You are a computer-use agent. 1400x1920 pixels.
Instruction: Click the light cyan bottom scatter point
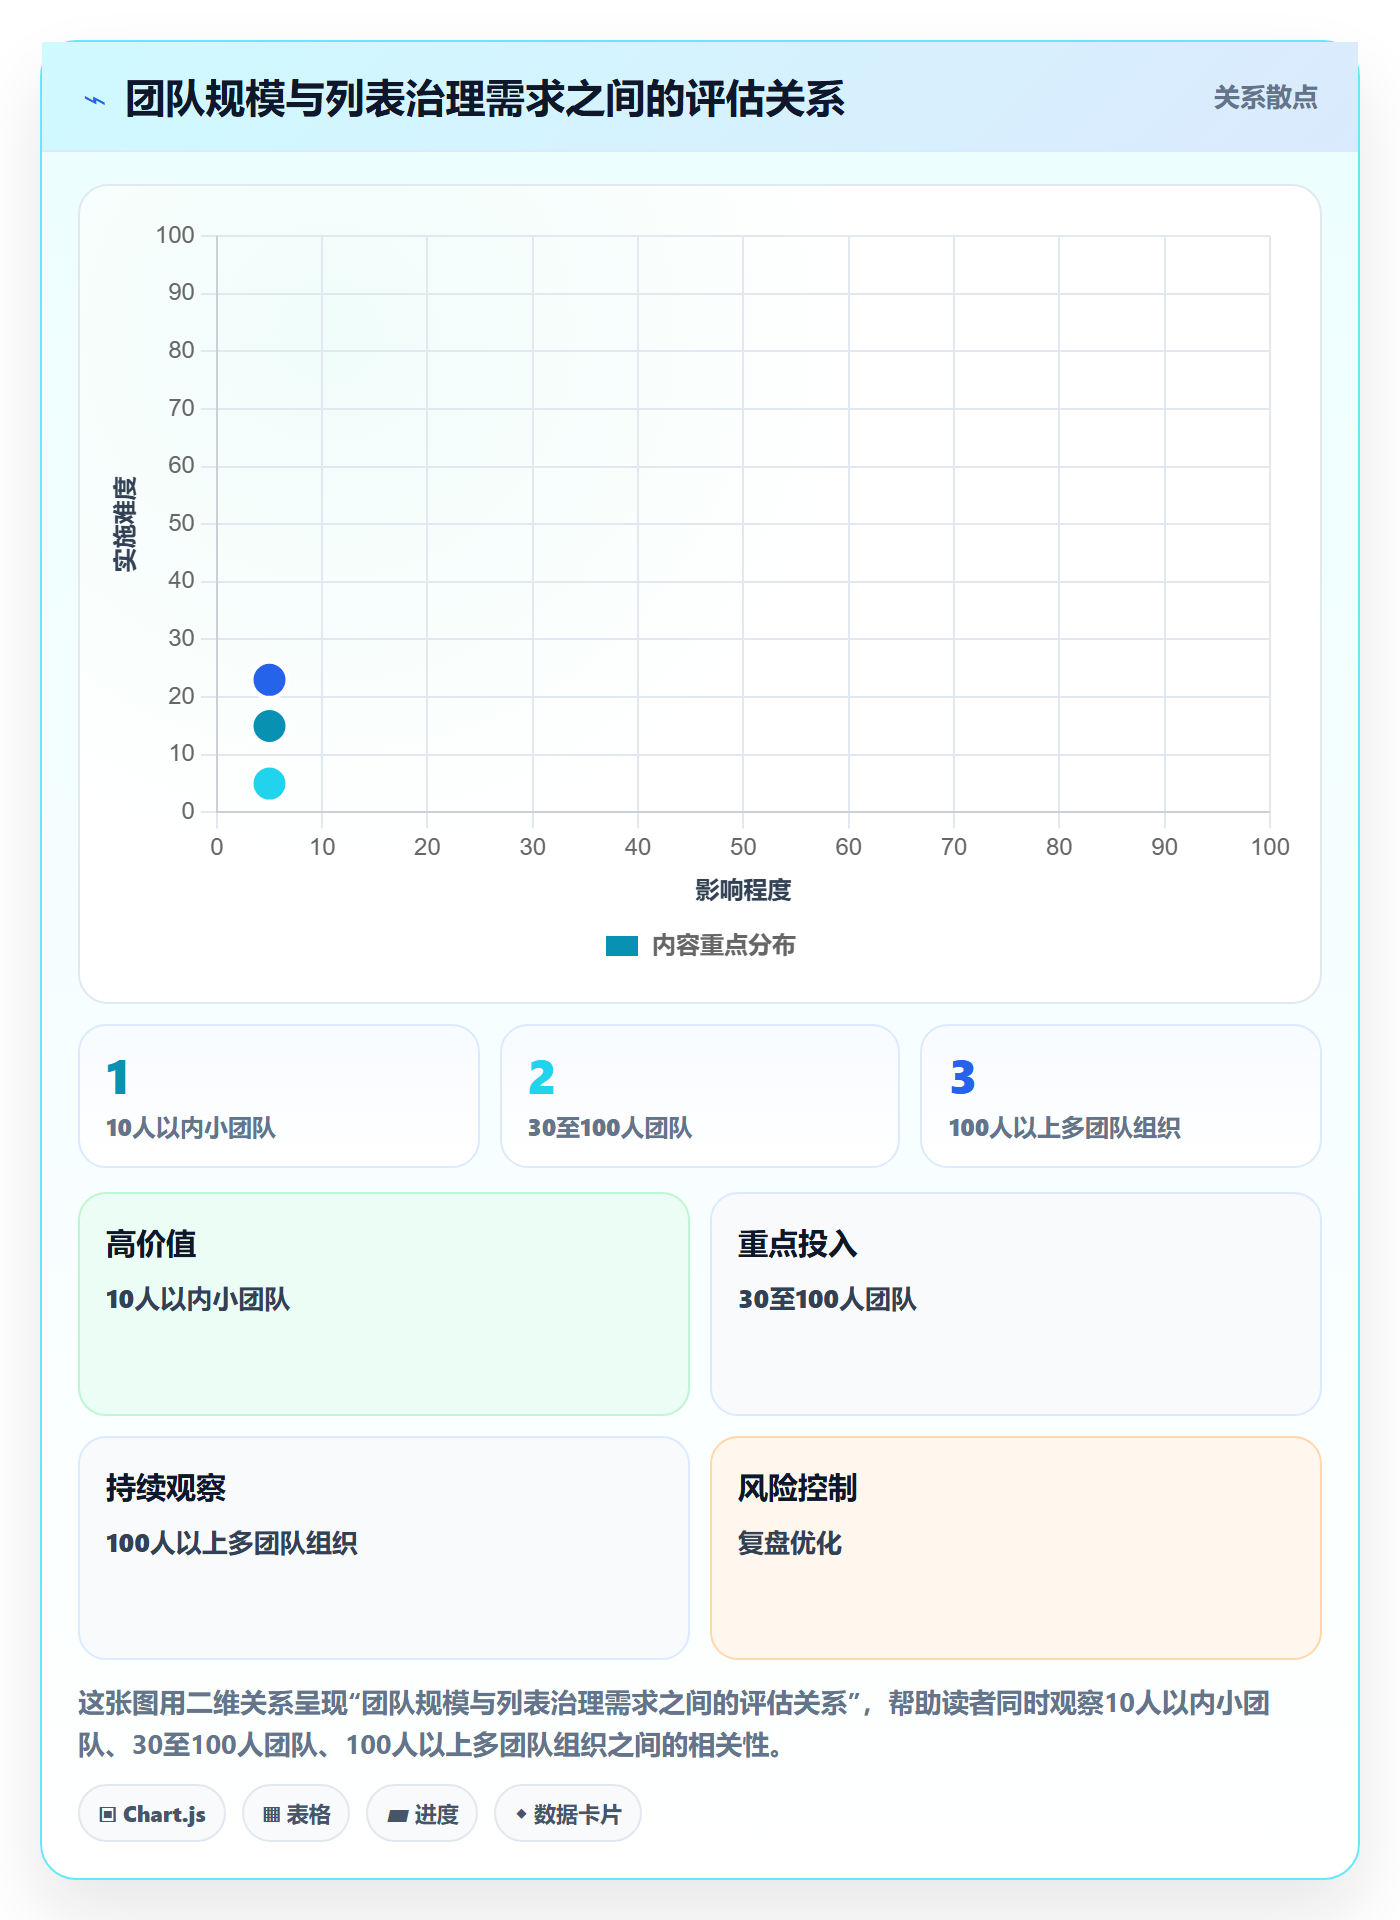(269, 783)
